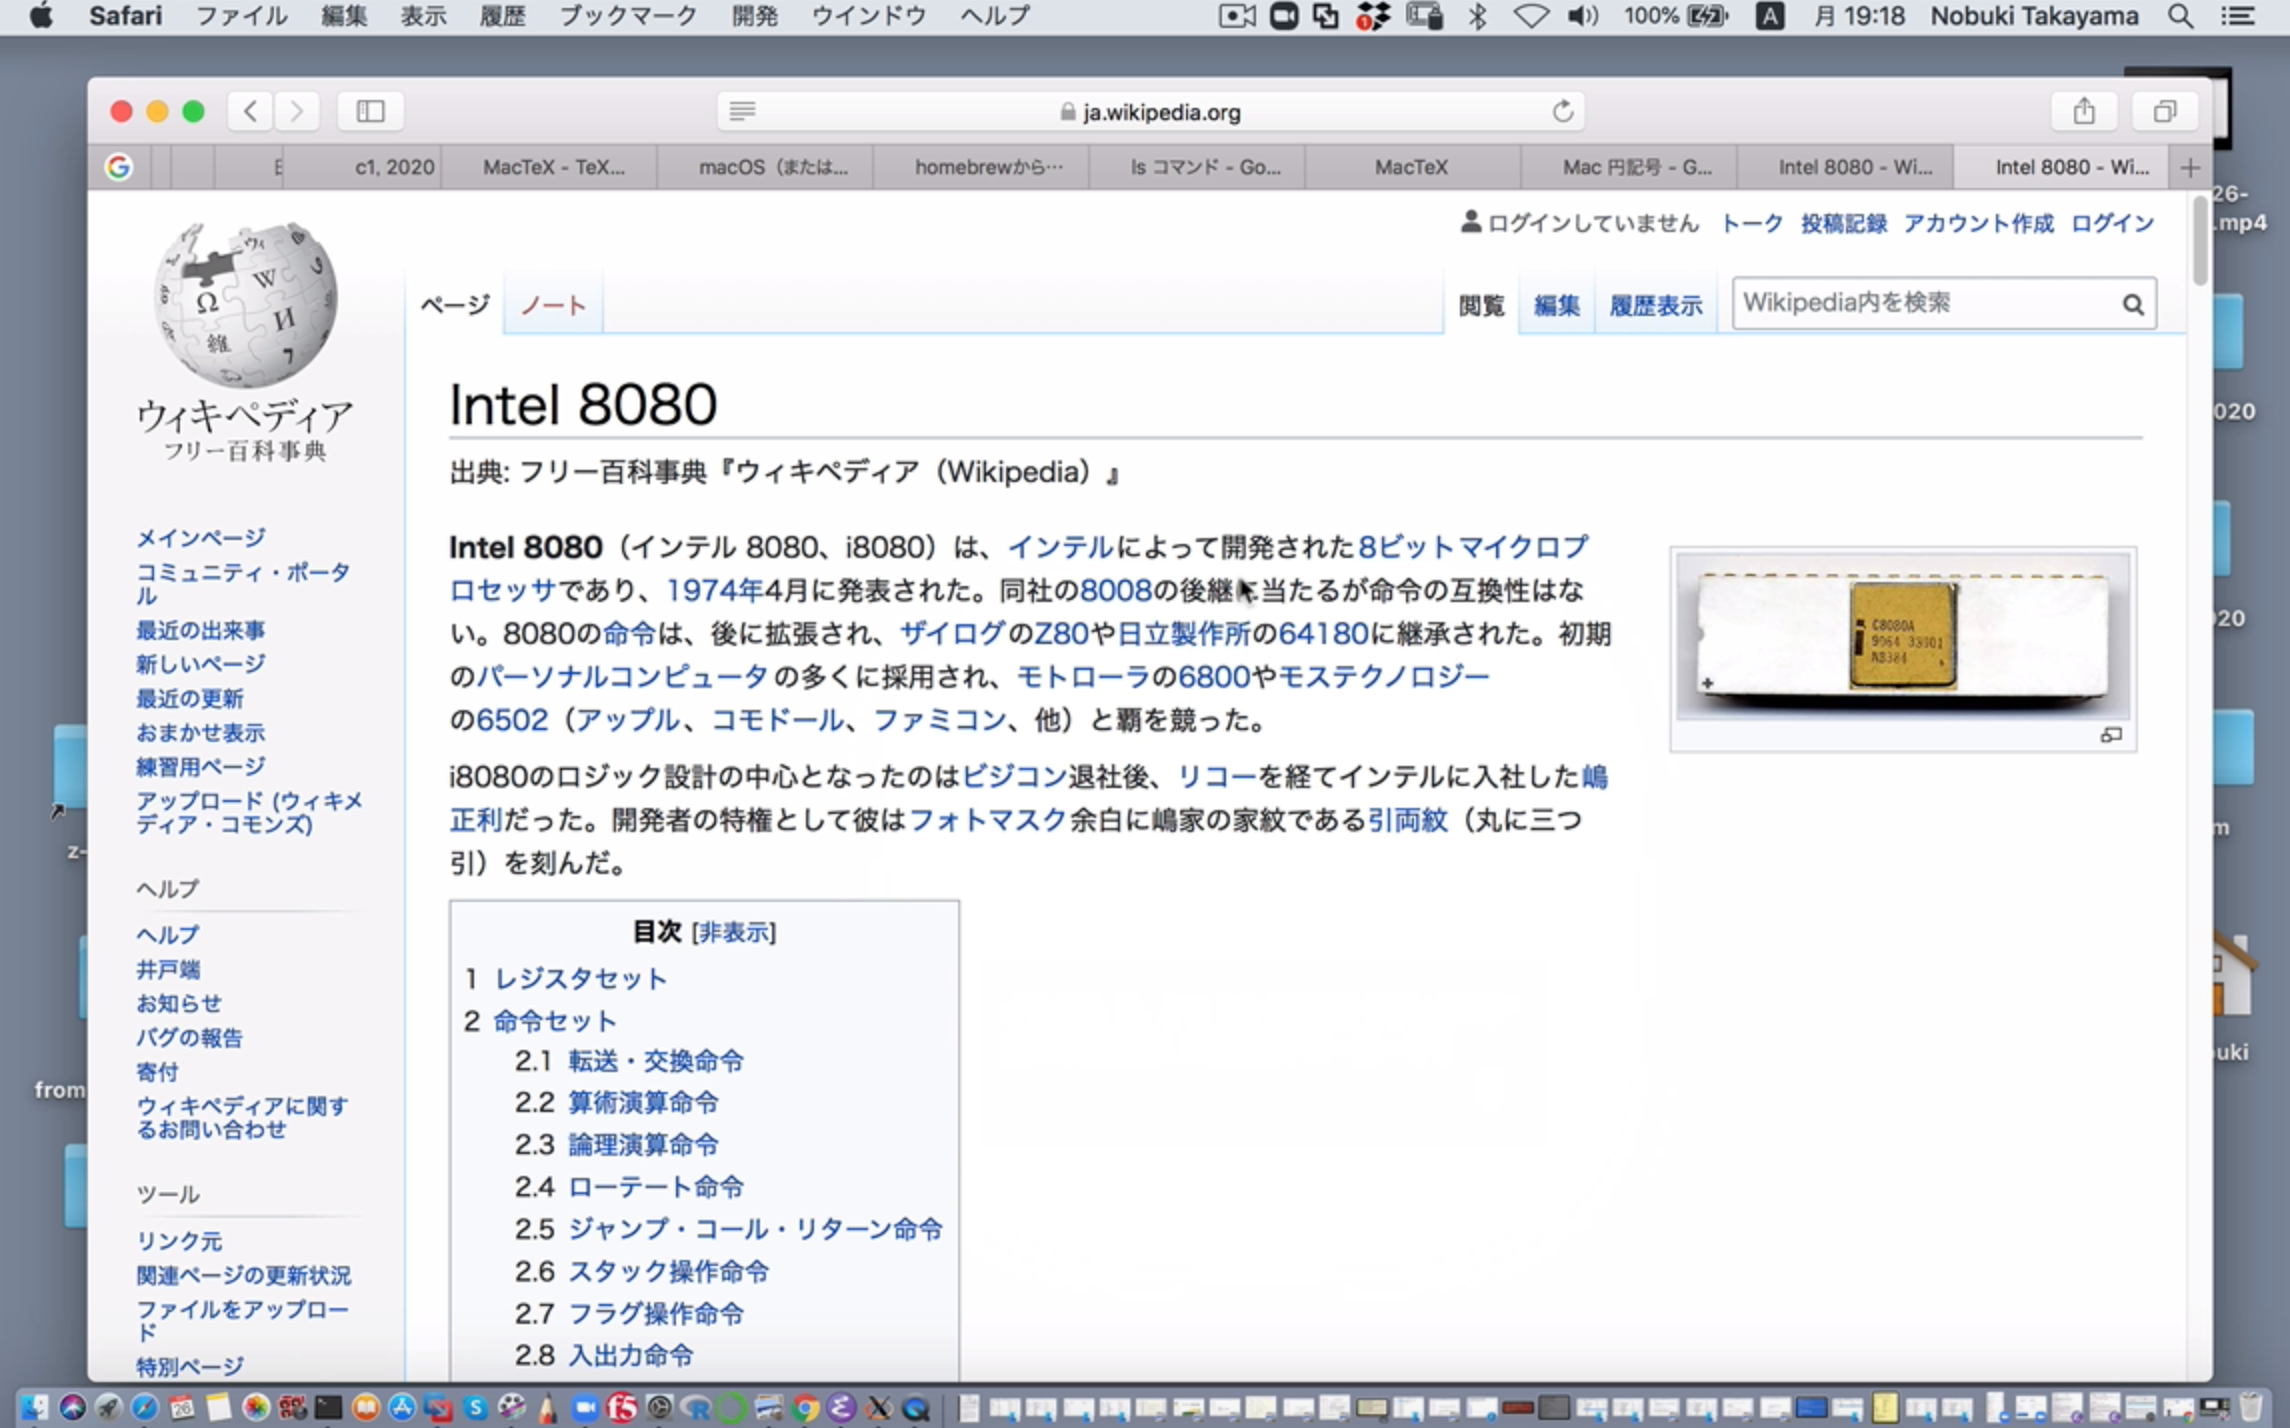The image size is (2290, 1428).
Task: Open the 編集 Wikipedia tab
Action: (x=1556, y=305)
